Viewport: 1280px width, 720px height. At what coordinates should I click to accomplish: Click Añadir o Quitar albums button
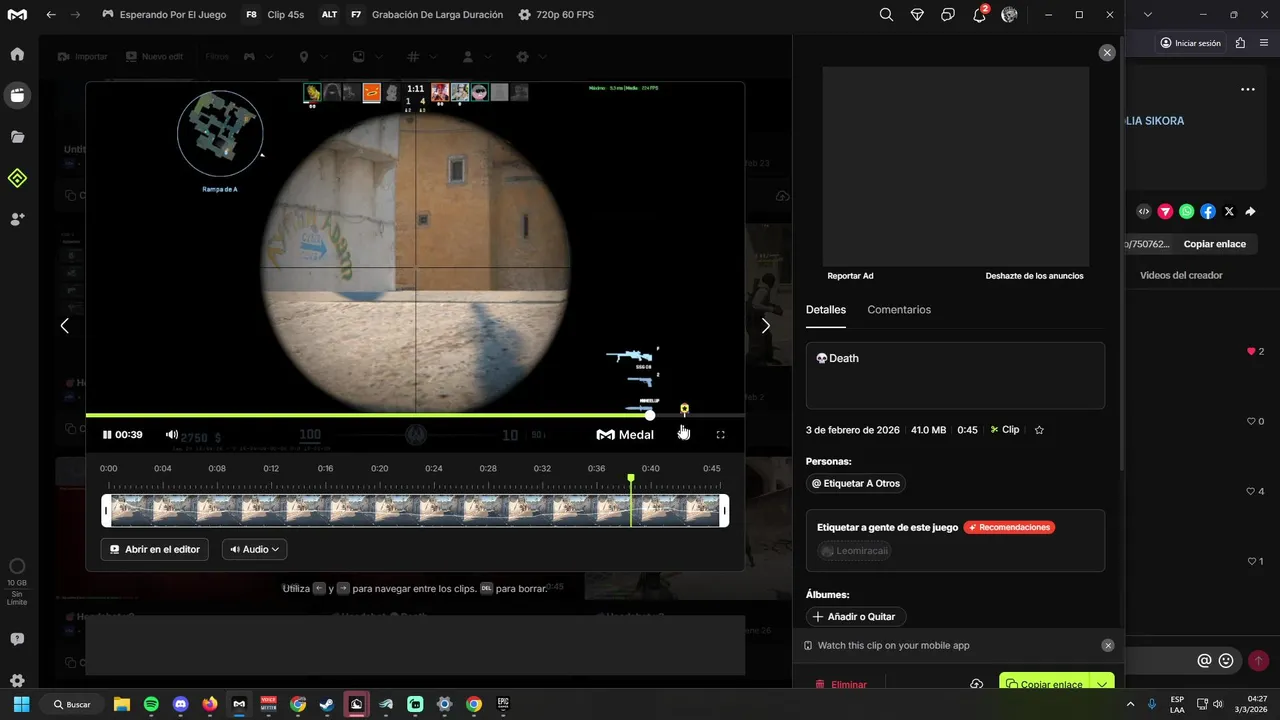point(856,617)
